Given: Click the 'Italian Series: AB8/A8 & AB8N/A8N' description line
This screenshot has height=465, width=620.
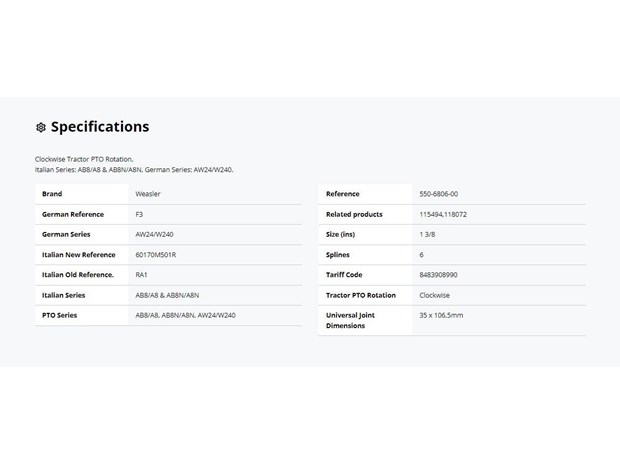Looking at the screenshot, I should [134, 170].
